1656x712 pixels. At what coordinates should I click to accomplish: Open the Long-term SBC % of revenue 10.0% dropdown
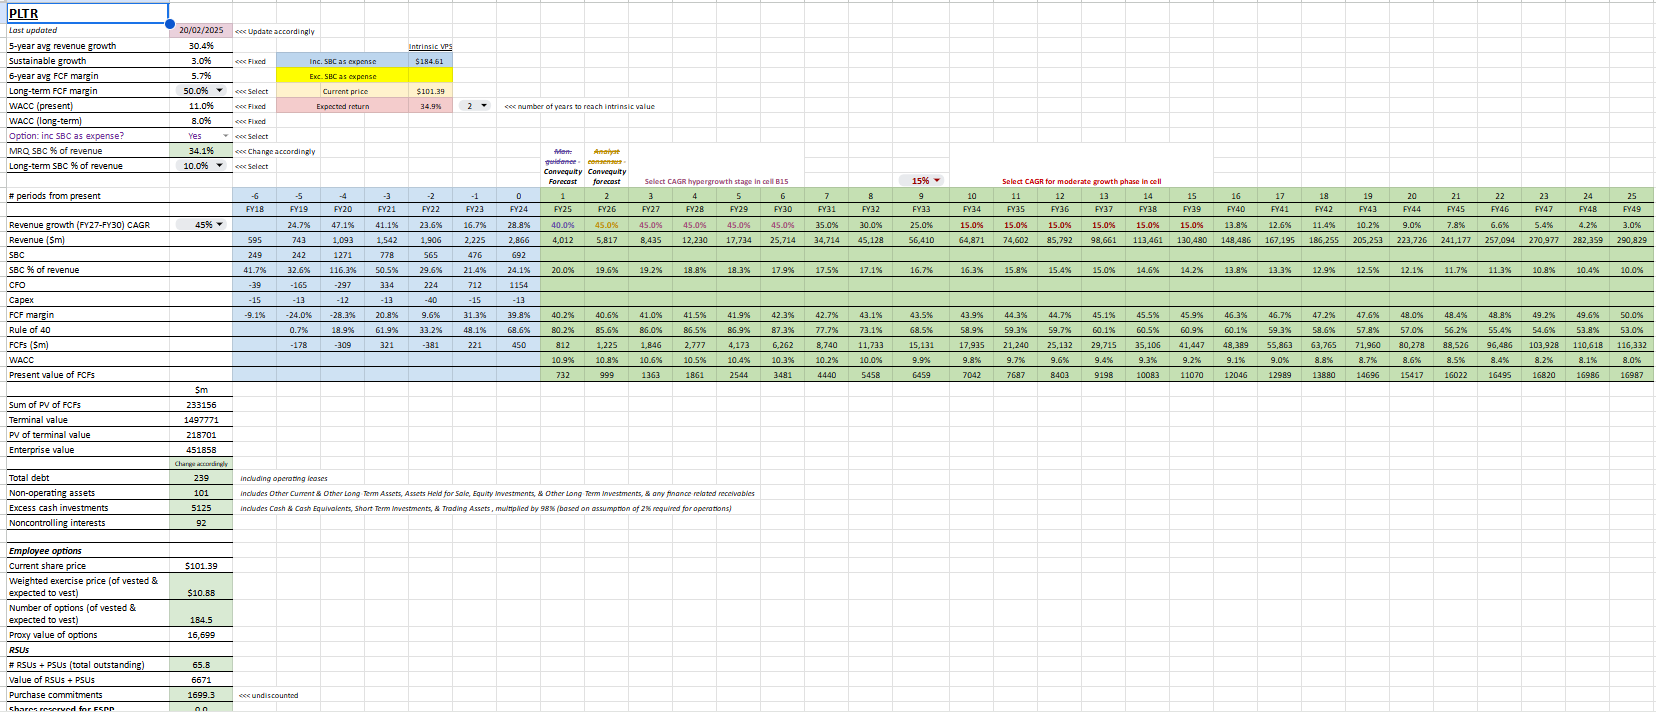pyautogui.click(x=219, y=166)
